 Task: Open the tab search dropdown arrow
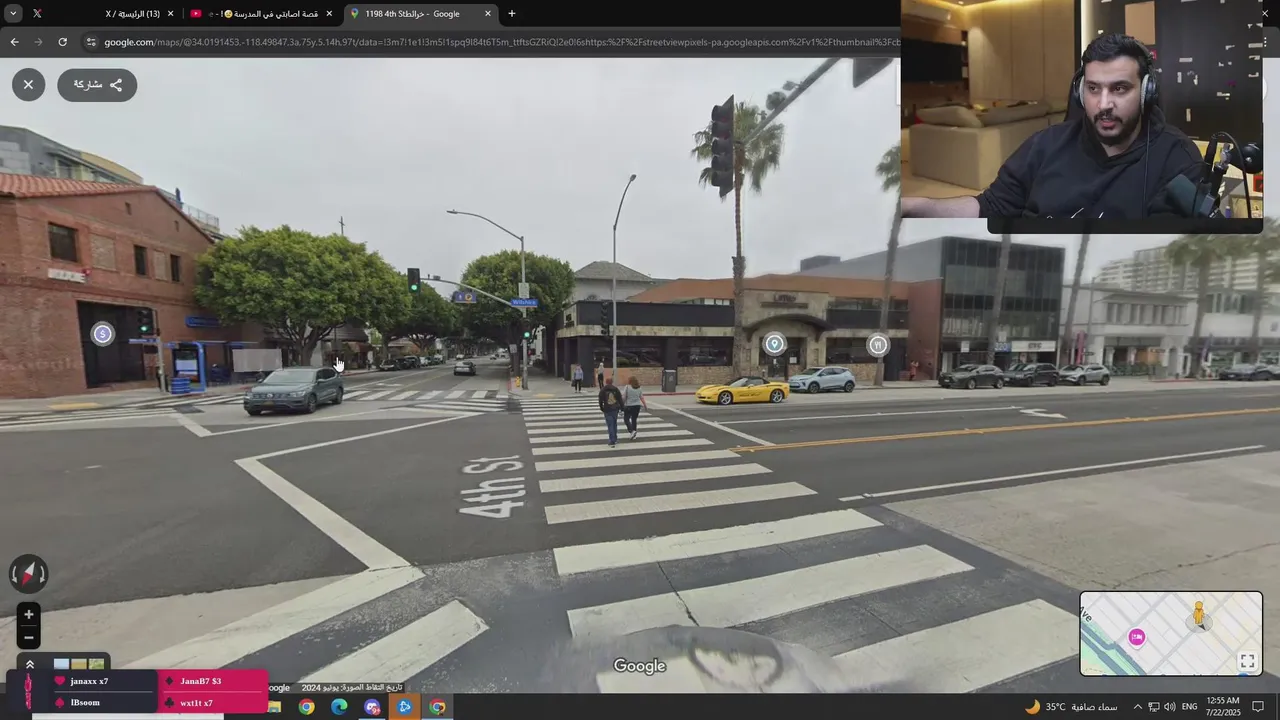pos(13,14)
